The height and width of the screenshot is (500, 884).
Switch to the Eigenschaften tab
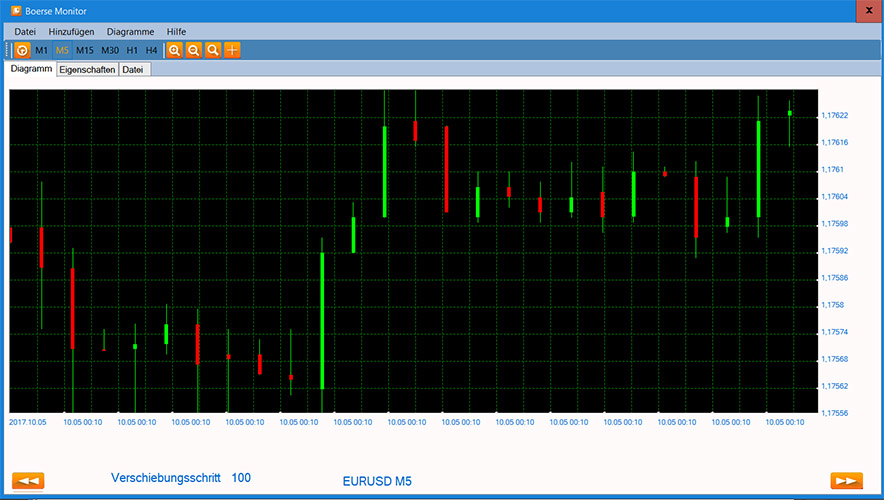(87, 70)
